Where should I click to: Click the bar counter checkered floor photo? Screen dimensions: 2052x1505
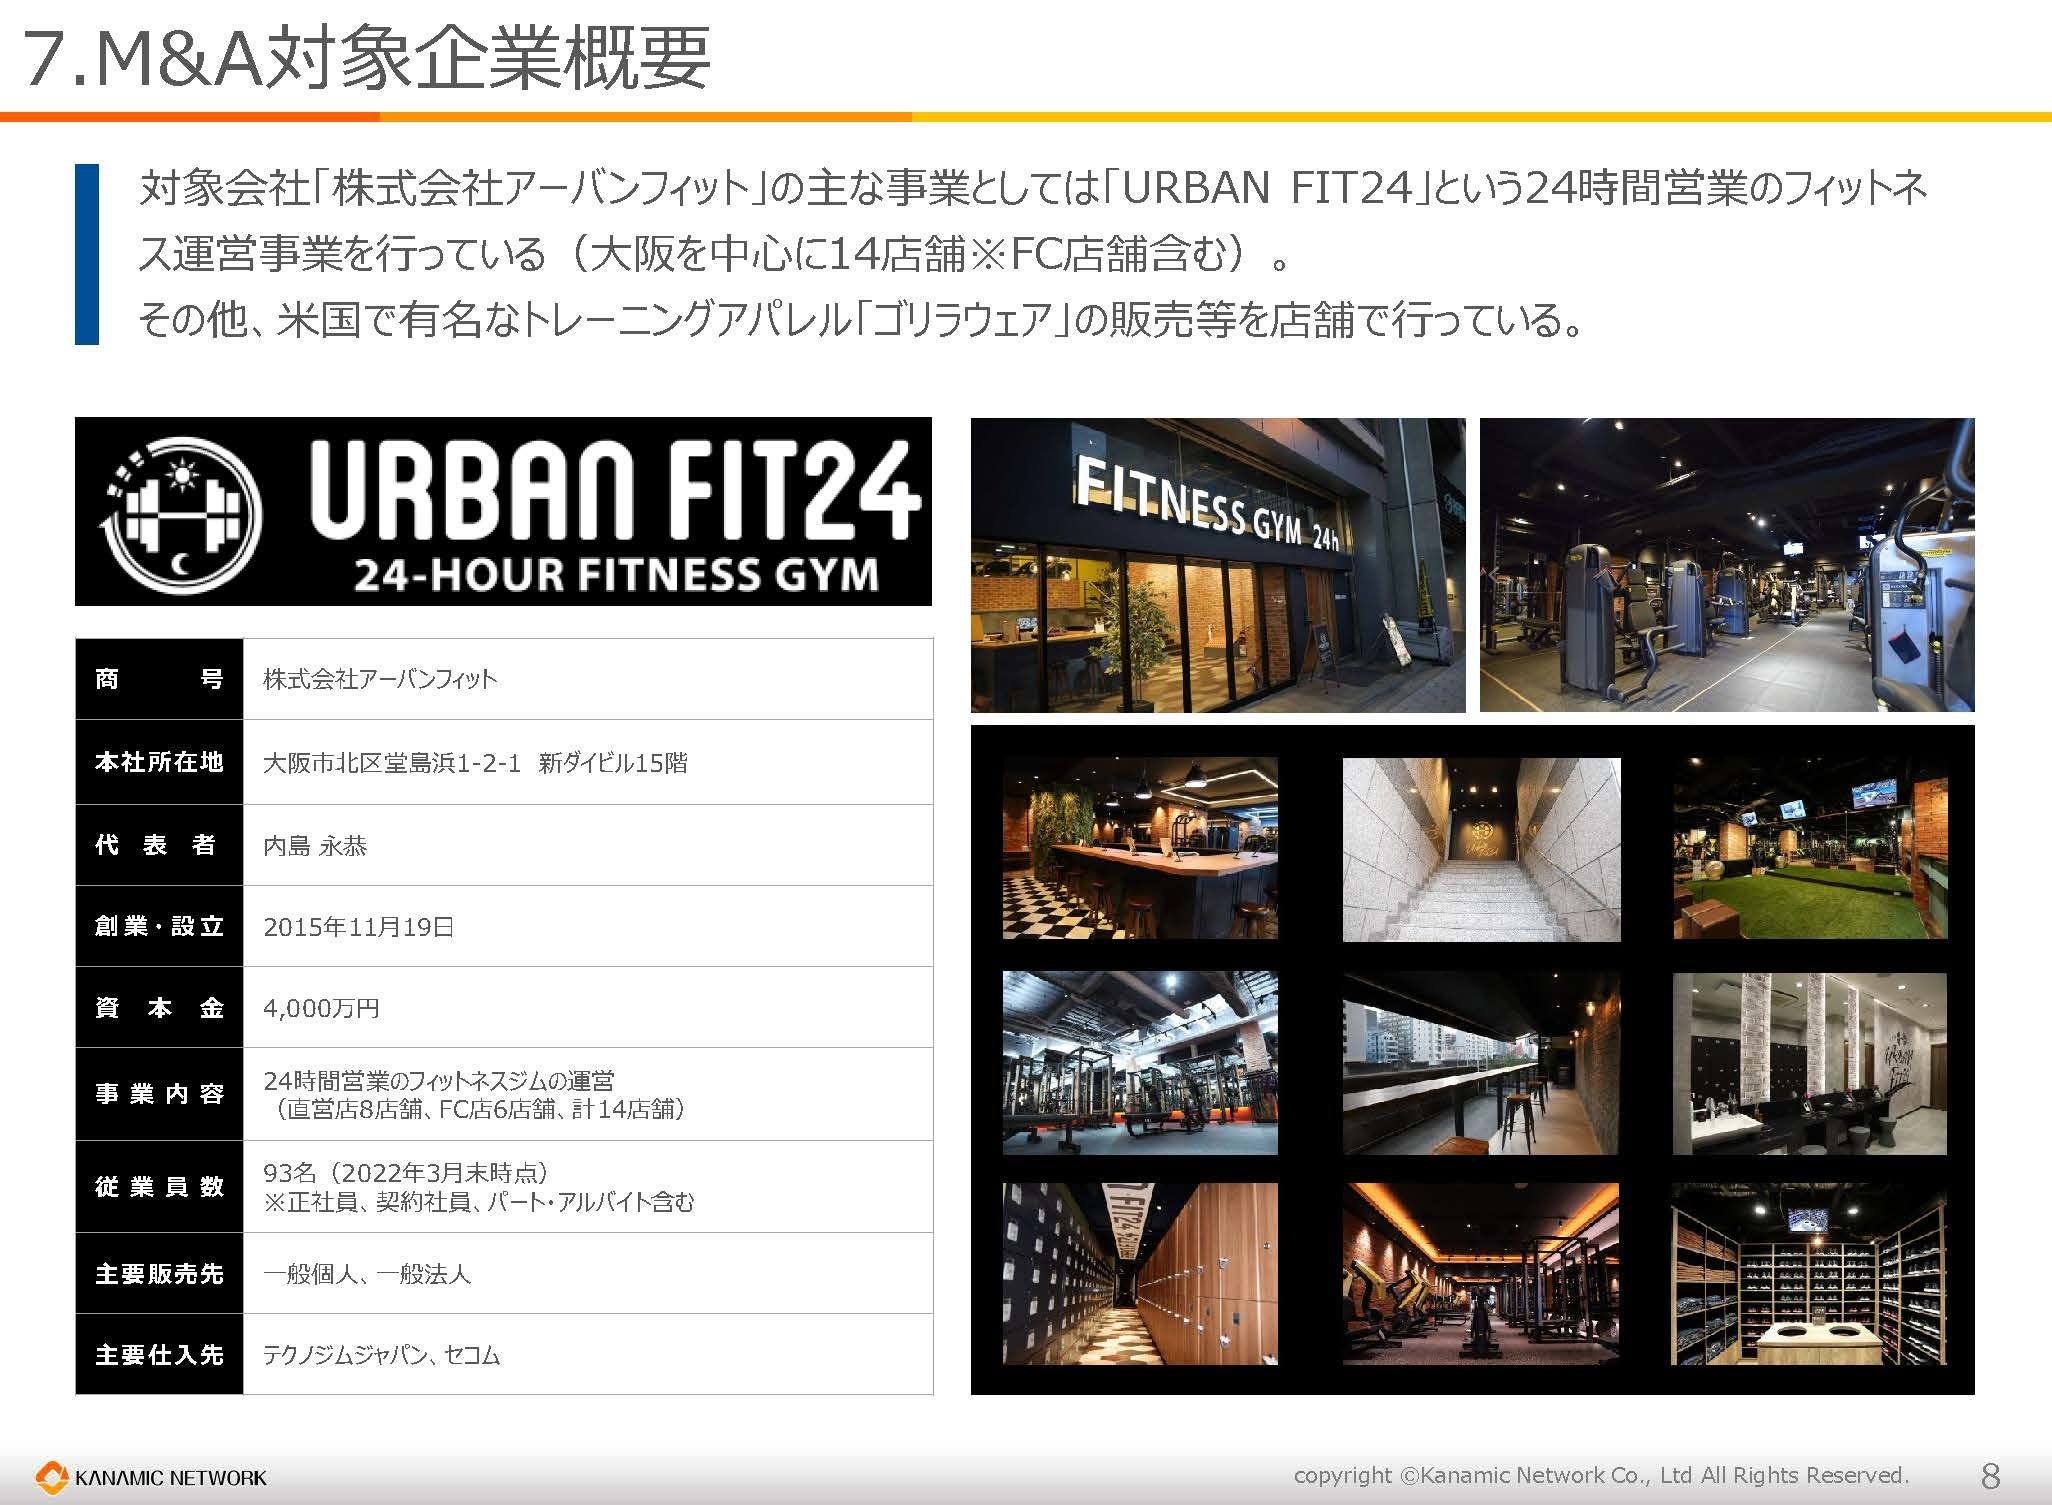pyautogui.click(x=1140, y=848)
